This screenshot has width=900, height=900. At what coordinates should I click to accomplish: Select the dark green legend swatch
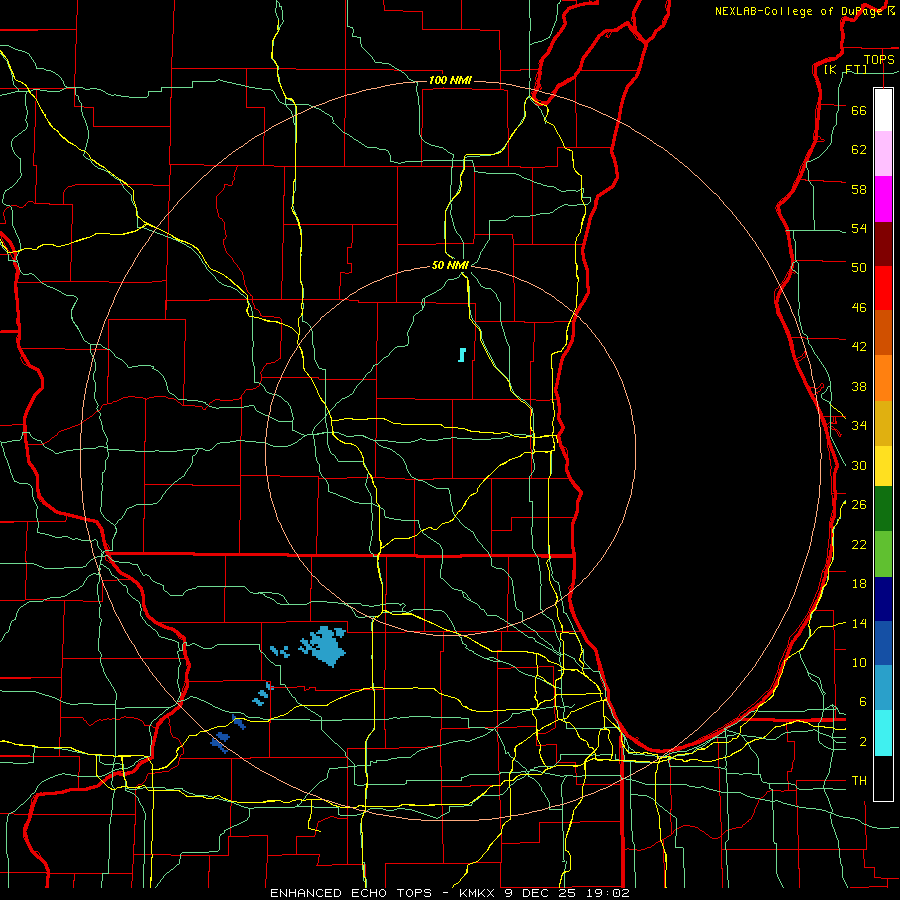point(883,509)
